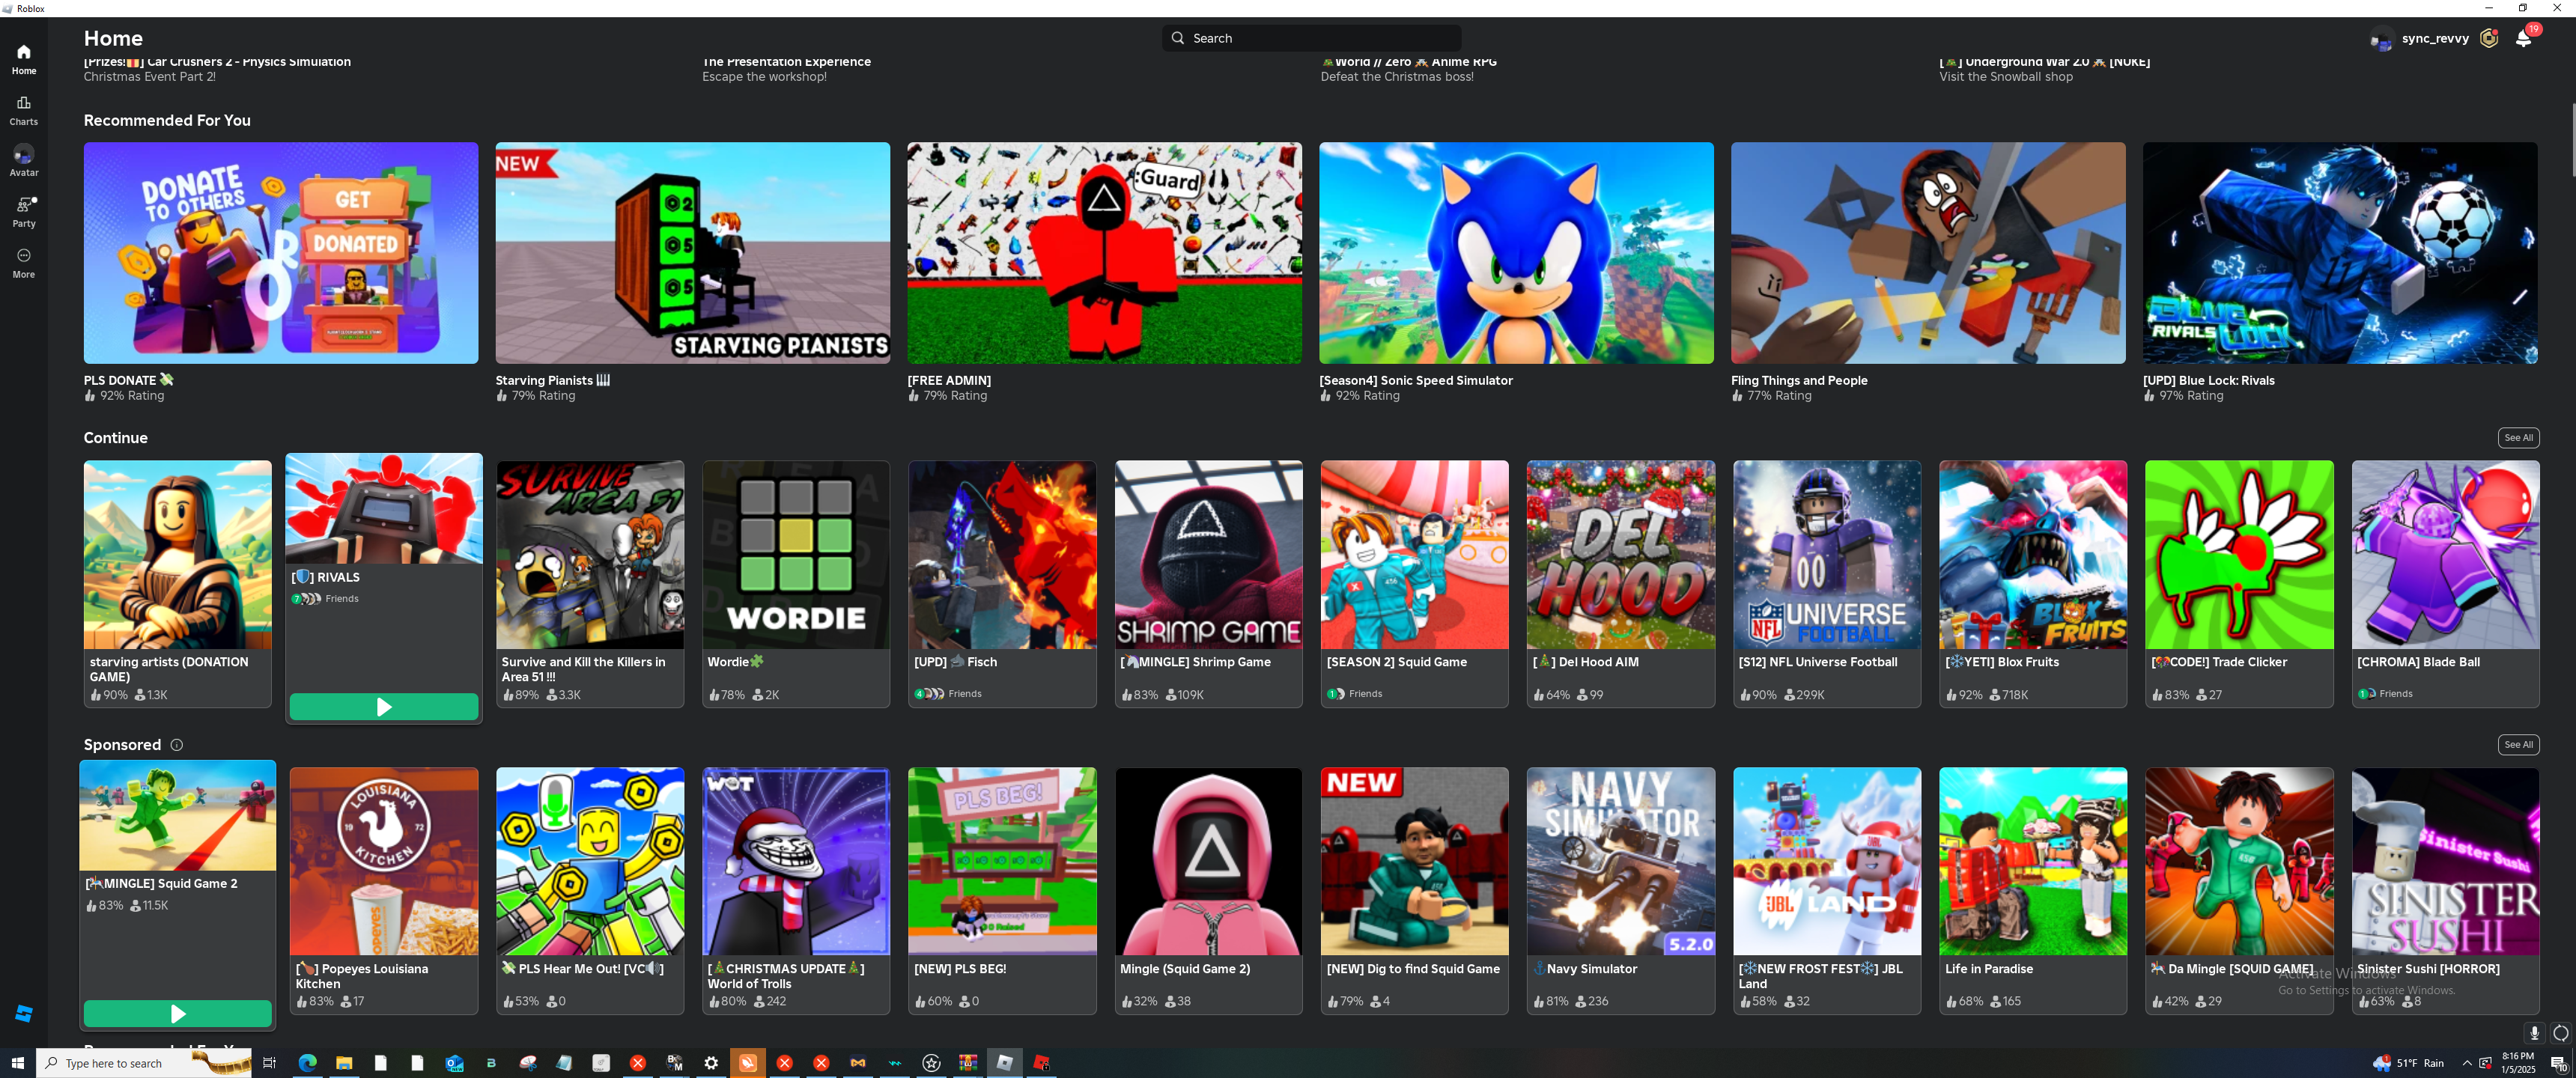This screenshot has width=2576, height=1078.
Task: Click the Sponsored info icon
Action: (177, 744)
